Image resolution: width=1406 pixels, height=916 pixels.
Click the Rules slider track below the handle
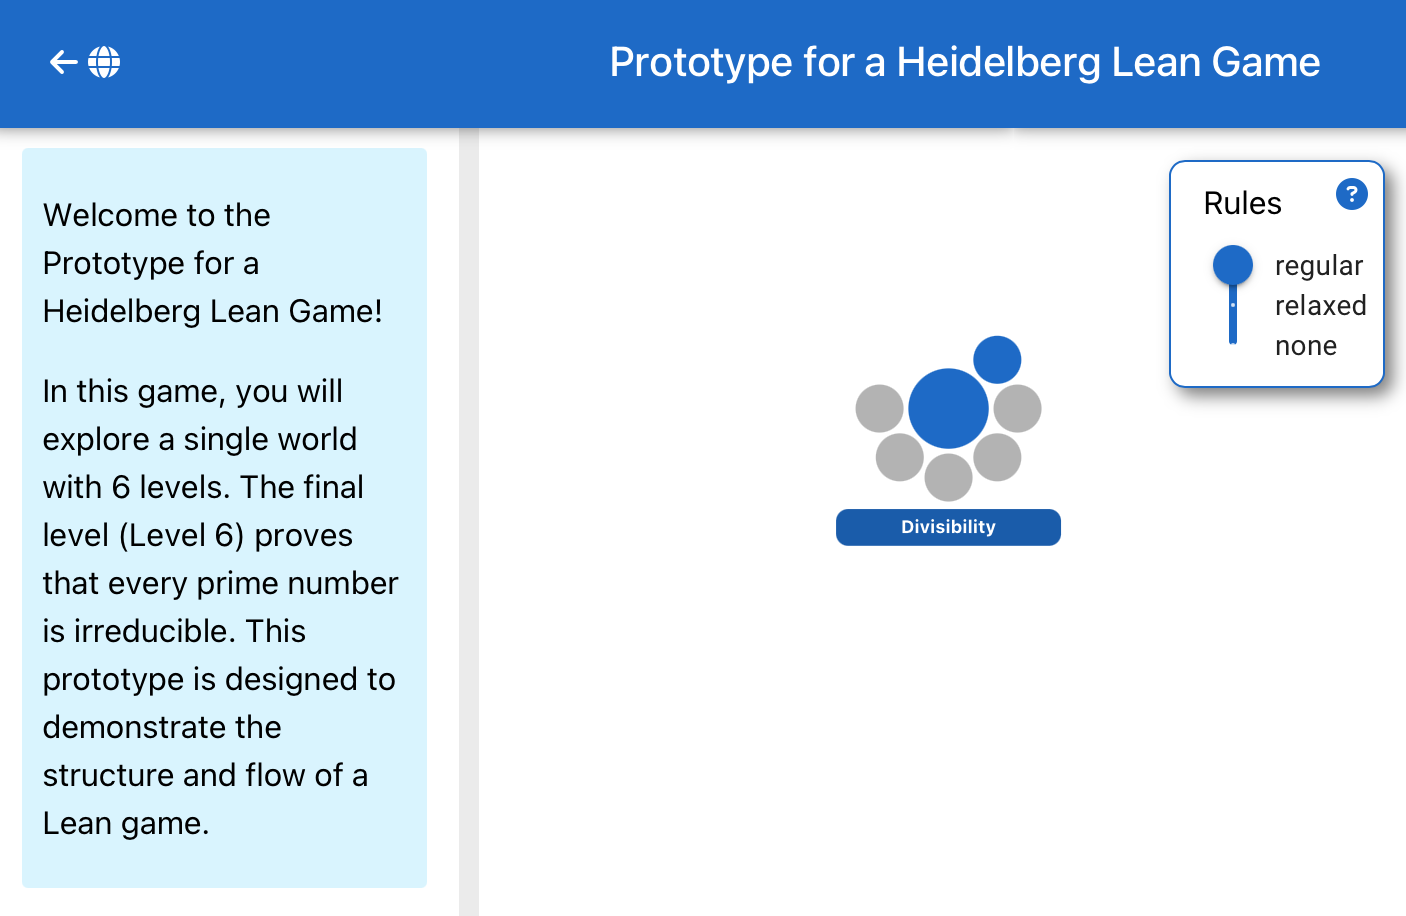(1233, 320)
